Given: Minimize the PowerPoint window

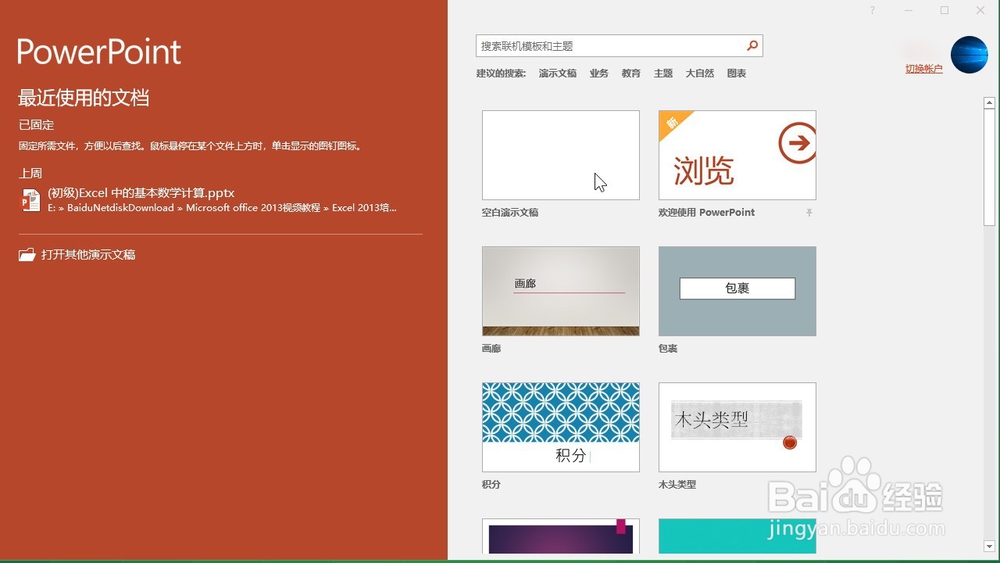Looking at the screenshot, I should [909, 10].
